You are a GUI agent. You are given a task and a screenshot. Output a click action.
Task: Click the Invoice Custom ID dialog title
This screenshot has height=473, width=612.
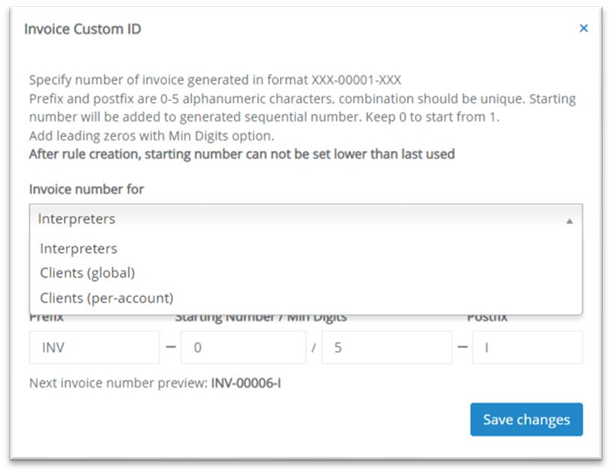83,29
